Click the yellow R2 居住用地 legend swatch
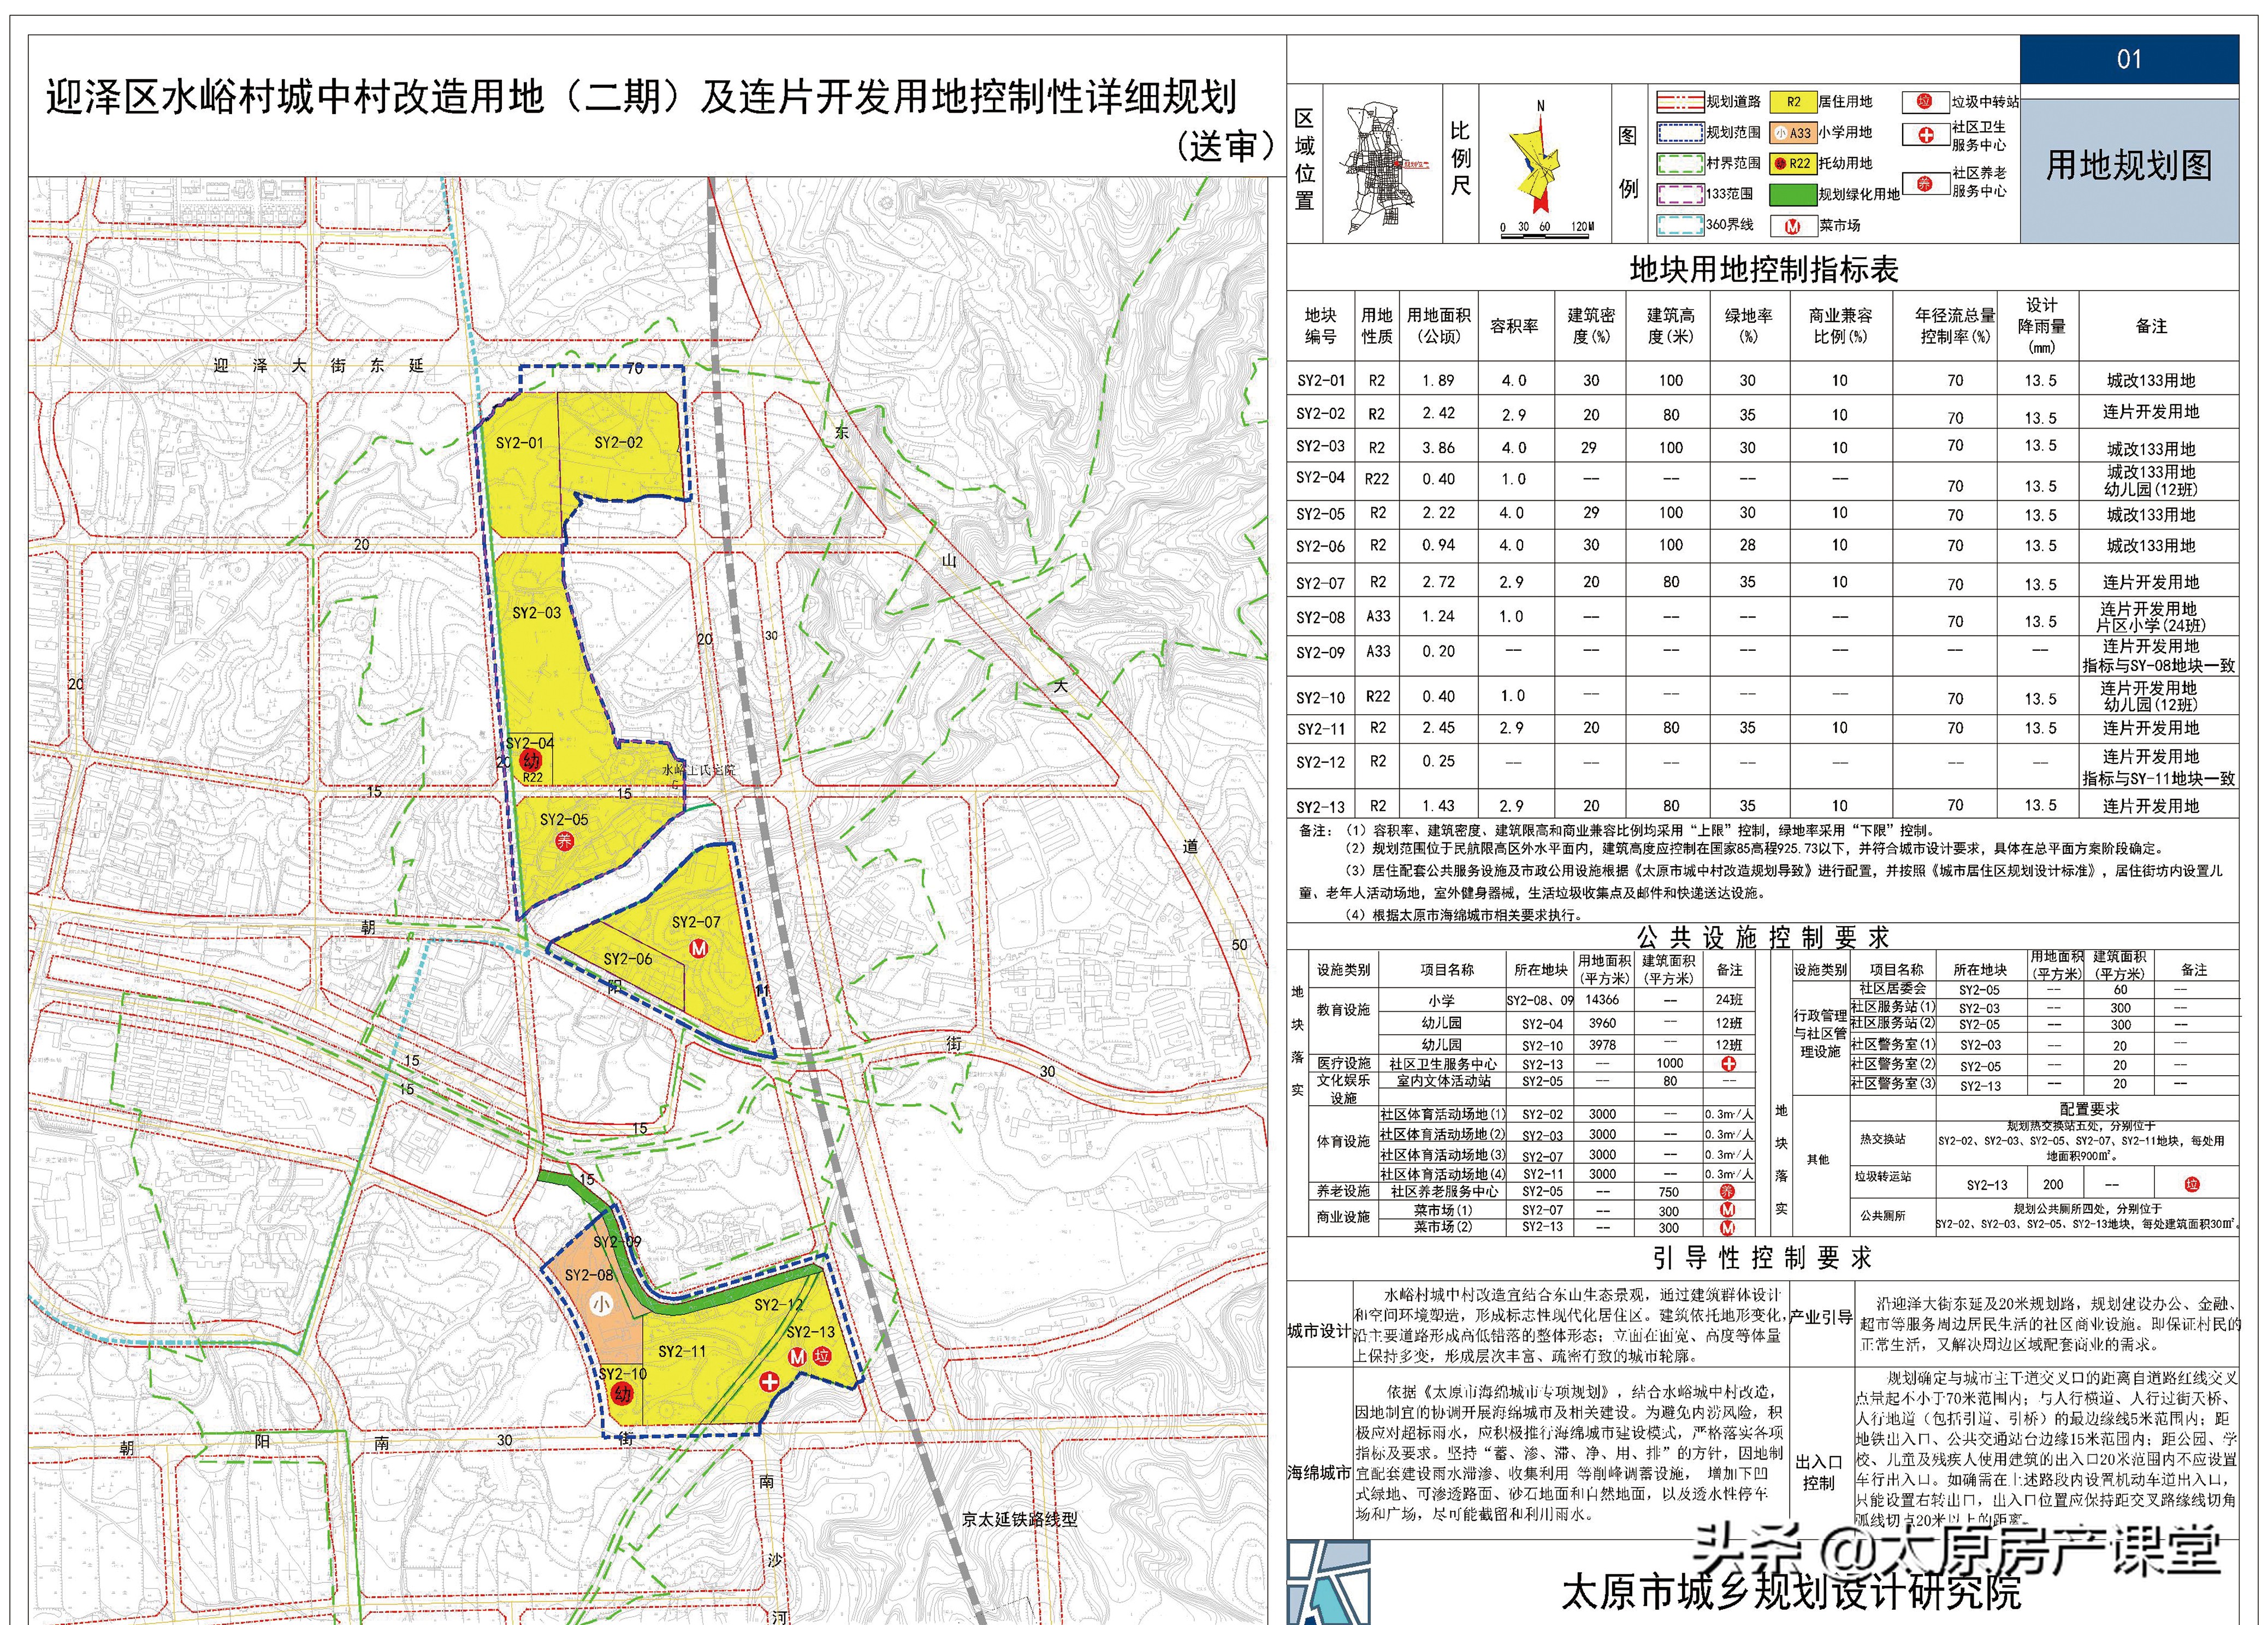 pos(1793,102)
